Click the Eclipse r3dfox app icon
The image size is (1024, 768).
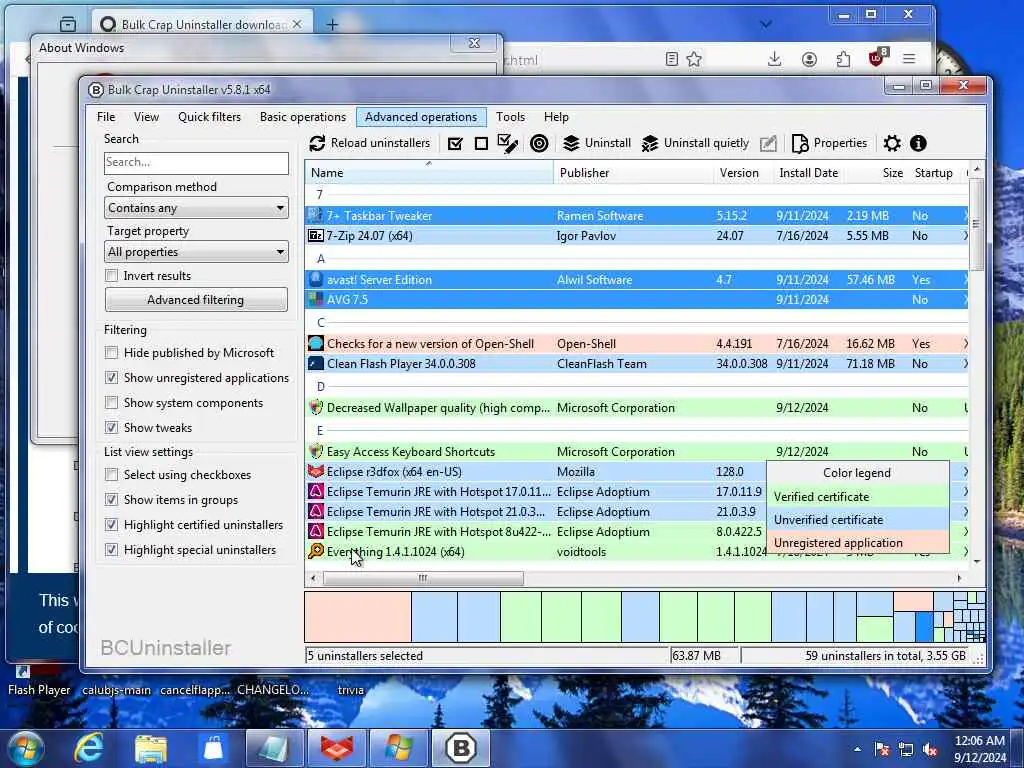[316, 472]
